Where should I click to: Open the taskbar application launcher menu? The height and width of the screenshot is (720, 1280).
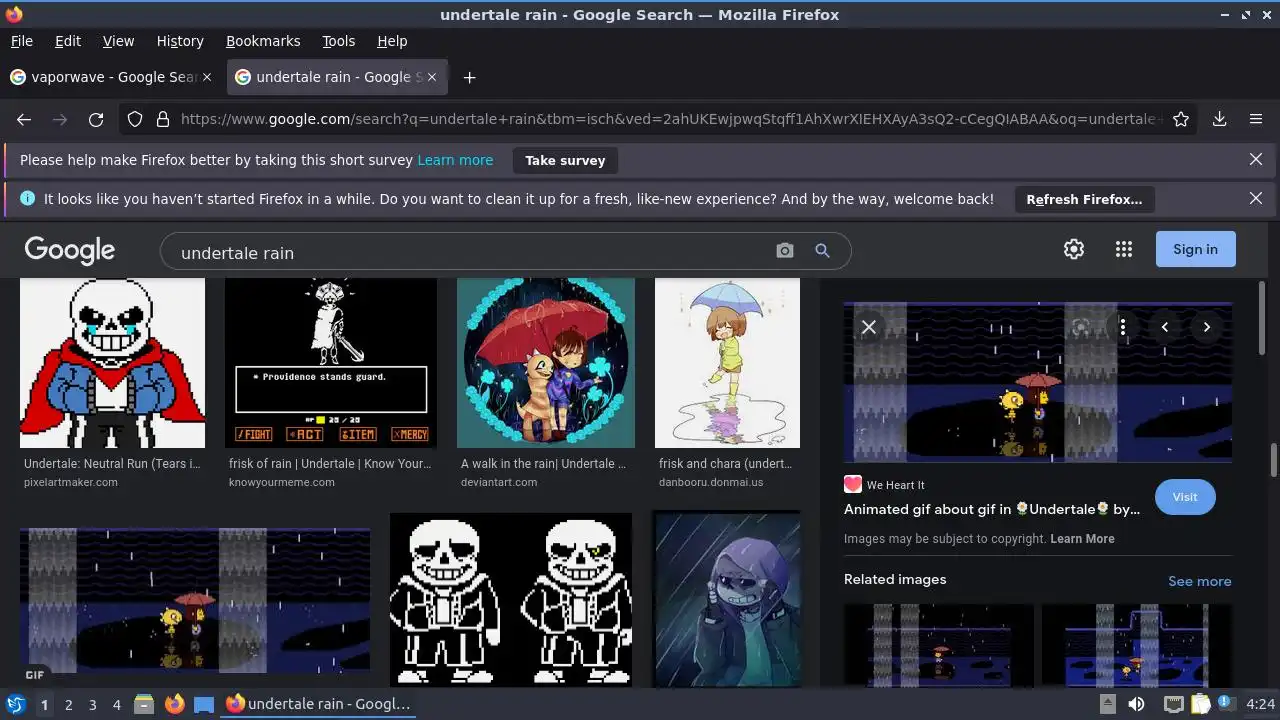tap(16, 704)
